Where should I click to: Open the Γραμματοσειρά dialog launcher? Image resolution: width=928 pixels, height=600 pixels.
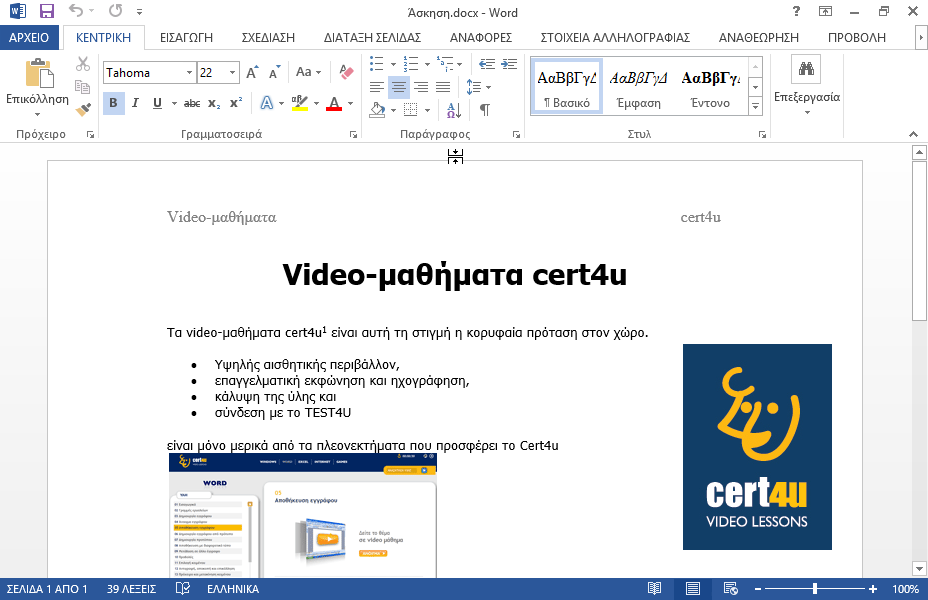(353, 134)
